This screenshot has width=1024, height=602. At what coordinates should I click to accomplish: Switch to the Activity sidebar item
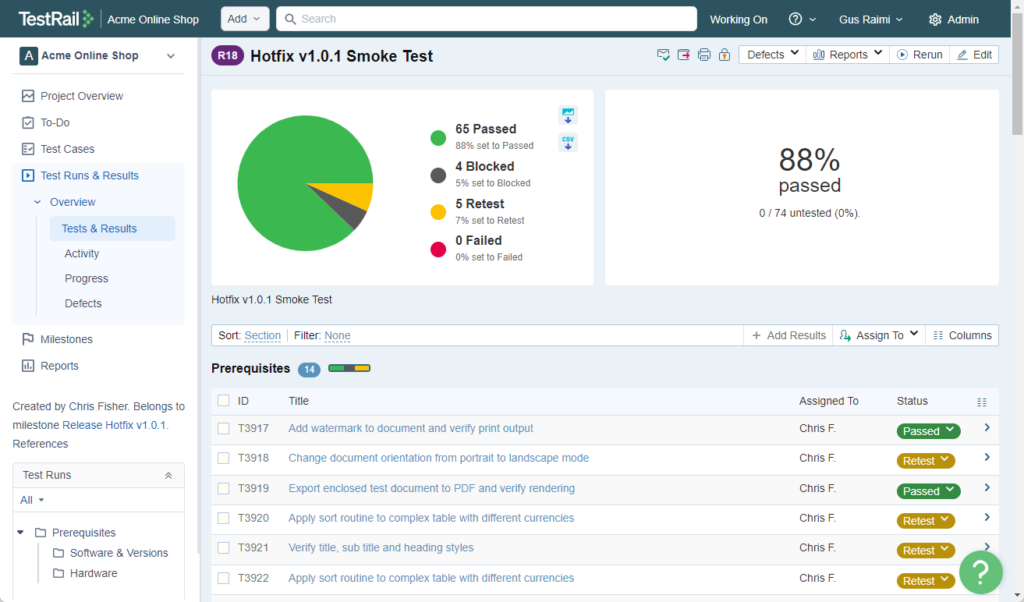coord(82,254)
